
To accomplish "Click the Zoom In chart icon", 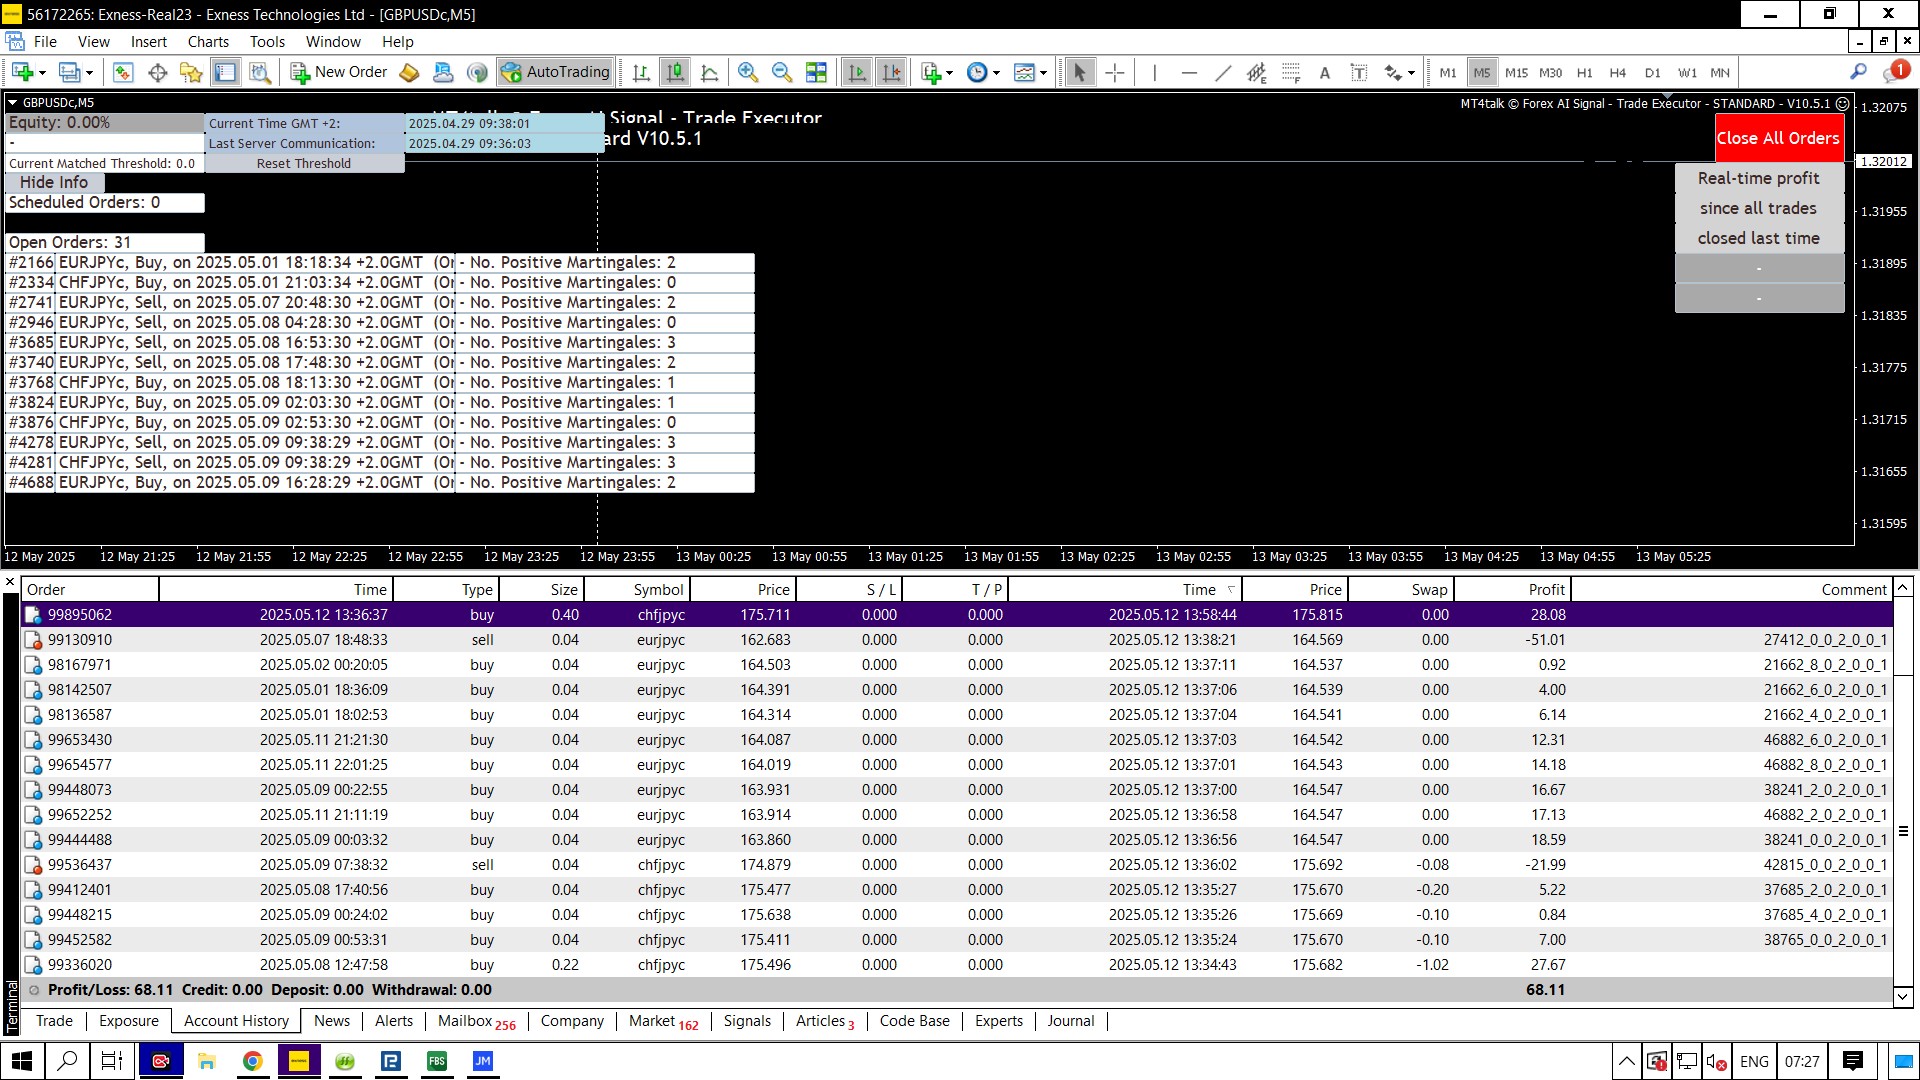I will pyautogui.click(x=747, y=72).
